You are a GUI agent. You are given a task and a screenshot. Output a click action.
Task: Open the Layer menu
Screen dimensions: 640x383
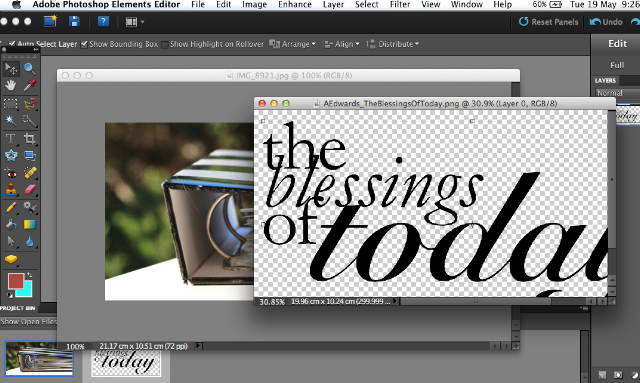[x=333, y=4]
